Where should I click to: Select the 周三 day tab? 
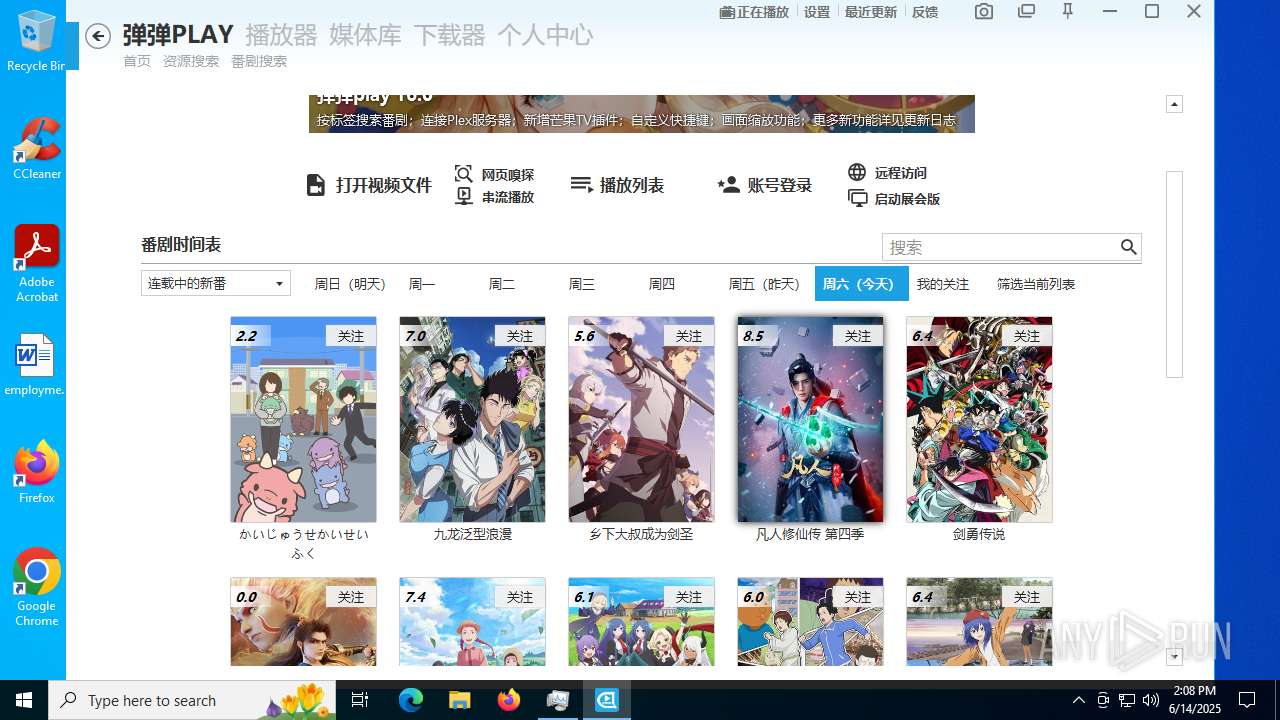point(582,284)
